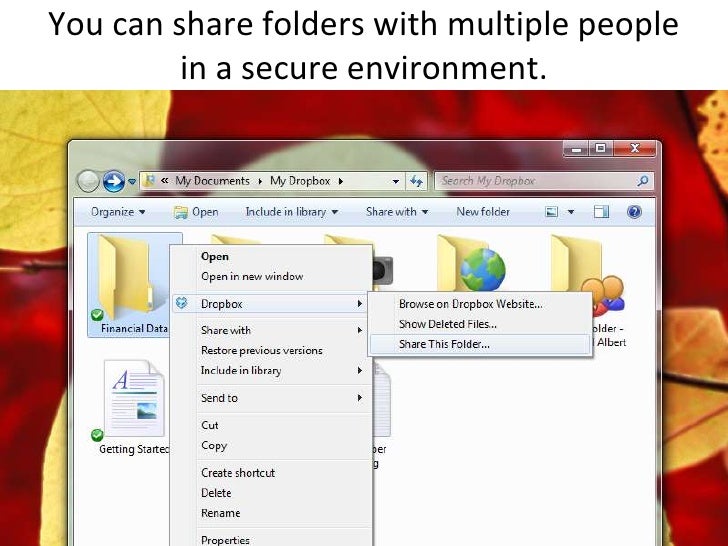Click the blue Forward navigation arrow
728x546 pixels.
tap(113, 181)
